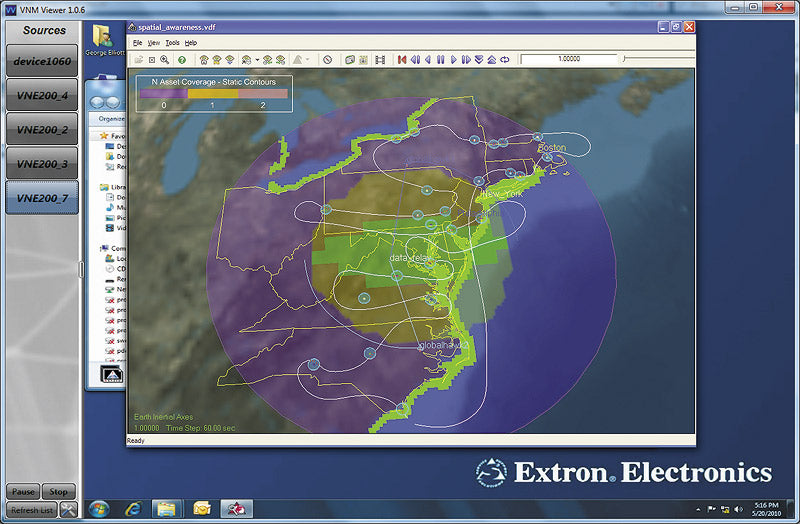Open a file with the toolbar folder icon
Viewport: 800px width, 524px height.
(138, 60)
